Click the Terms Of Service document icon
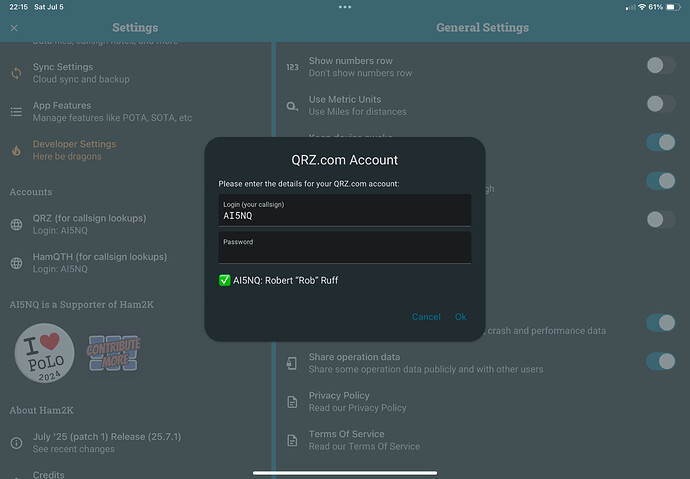 [292, 440]
